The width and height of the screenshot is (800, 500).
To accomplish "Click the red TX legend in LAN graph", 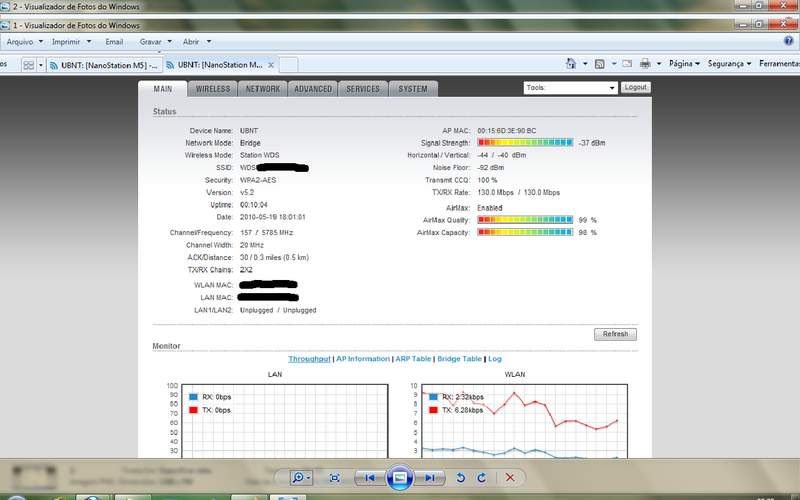I will tap(193, 410).
